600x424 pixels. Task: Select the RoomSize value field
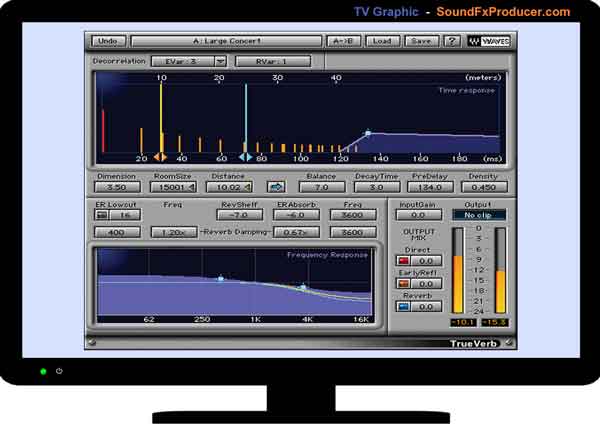(173, 187)
